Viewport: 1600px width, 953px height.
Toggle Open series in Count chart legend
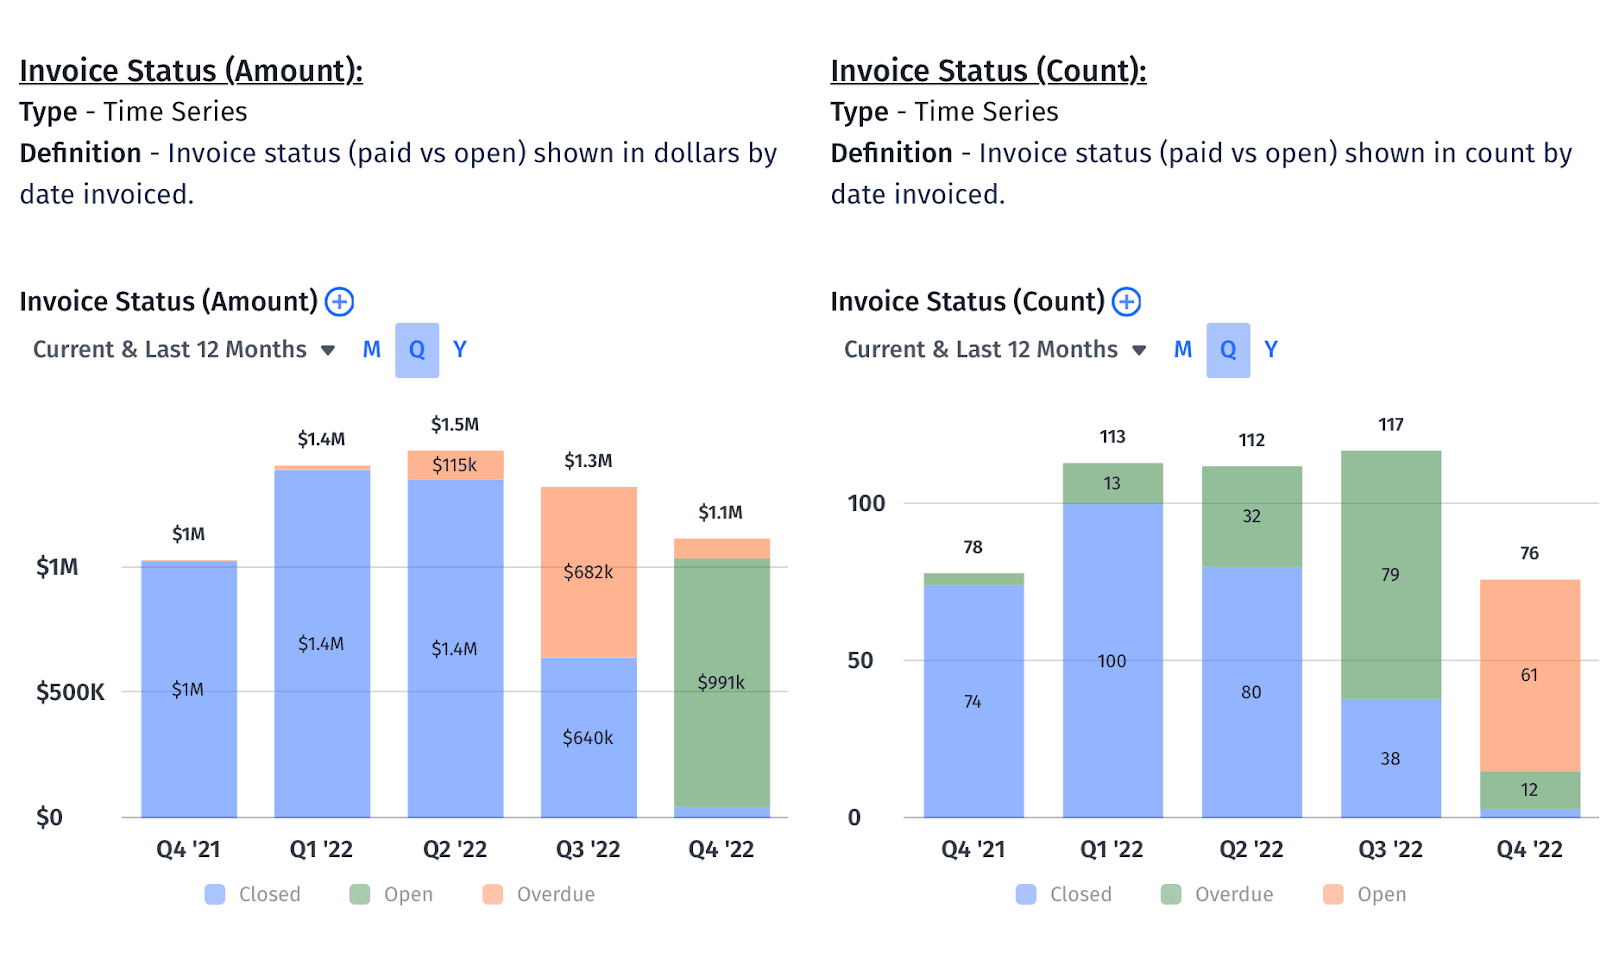point(1365,895)
